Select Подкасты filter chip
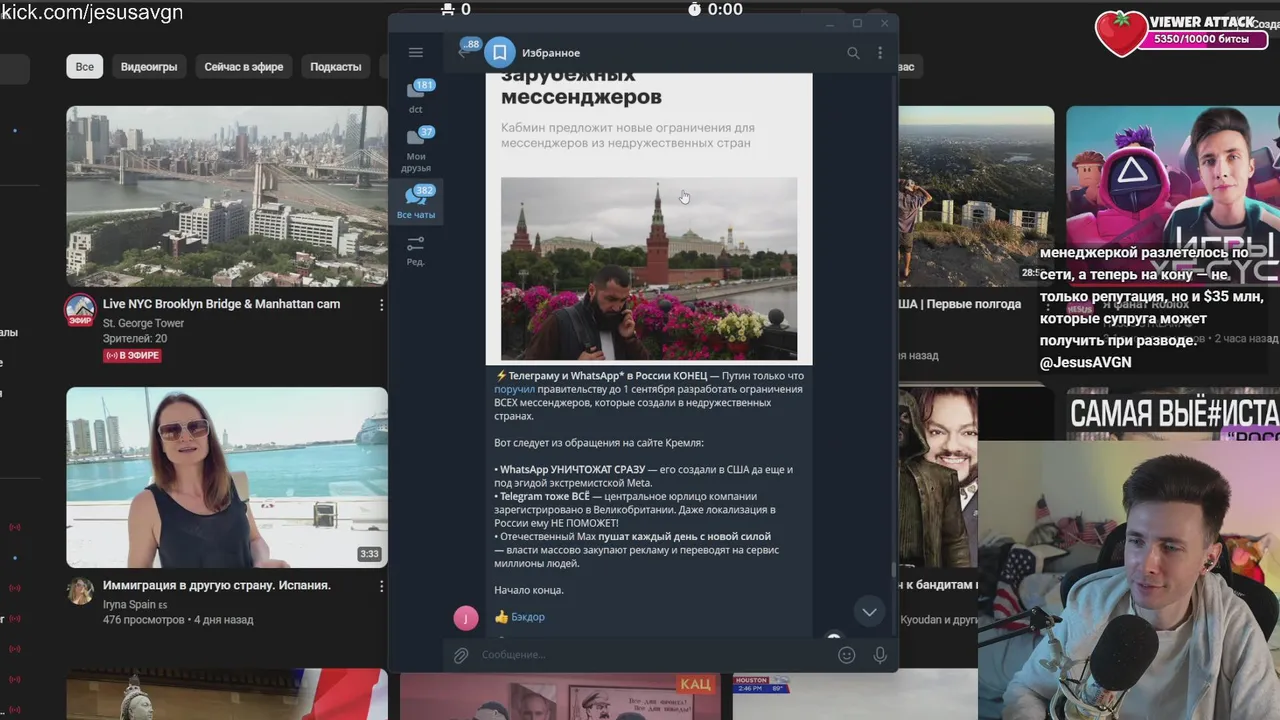Viewport: 1280px width, 720px height. 336,67
